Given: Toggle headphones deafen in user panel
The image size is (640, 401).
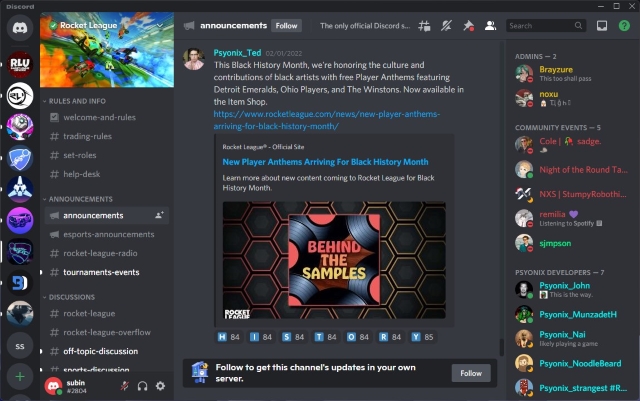Looking at the screenshot, I should 142,386.
